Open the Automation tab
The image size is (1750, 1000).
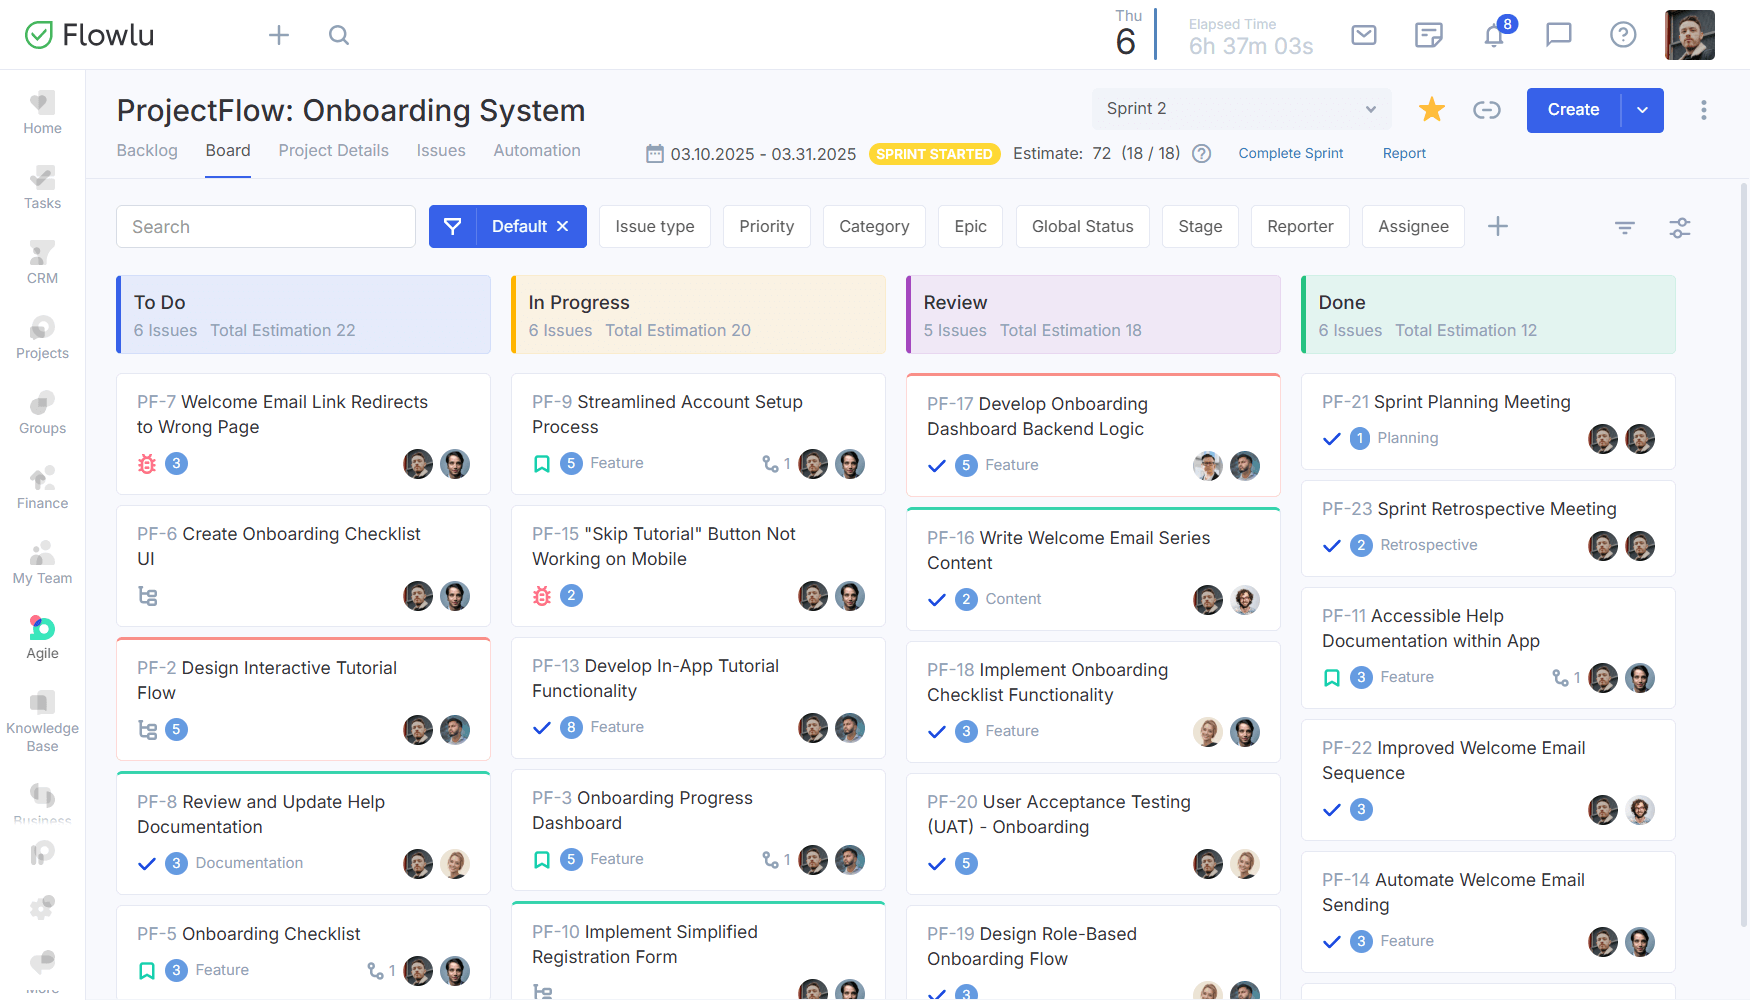(x=537, y=150)
